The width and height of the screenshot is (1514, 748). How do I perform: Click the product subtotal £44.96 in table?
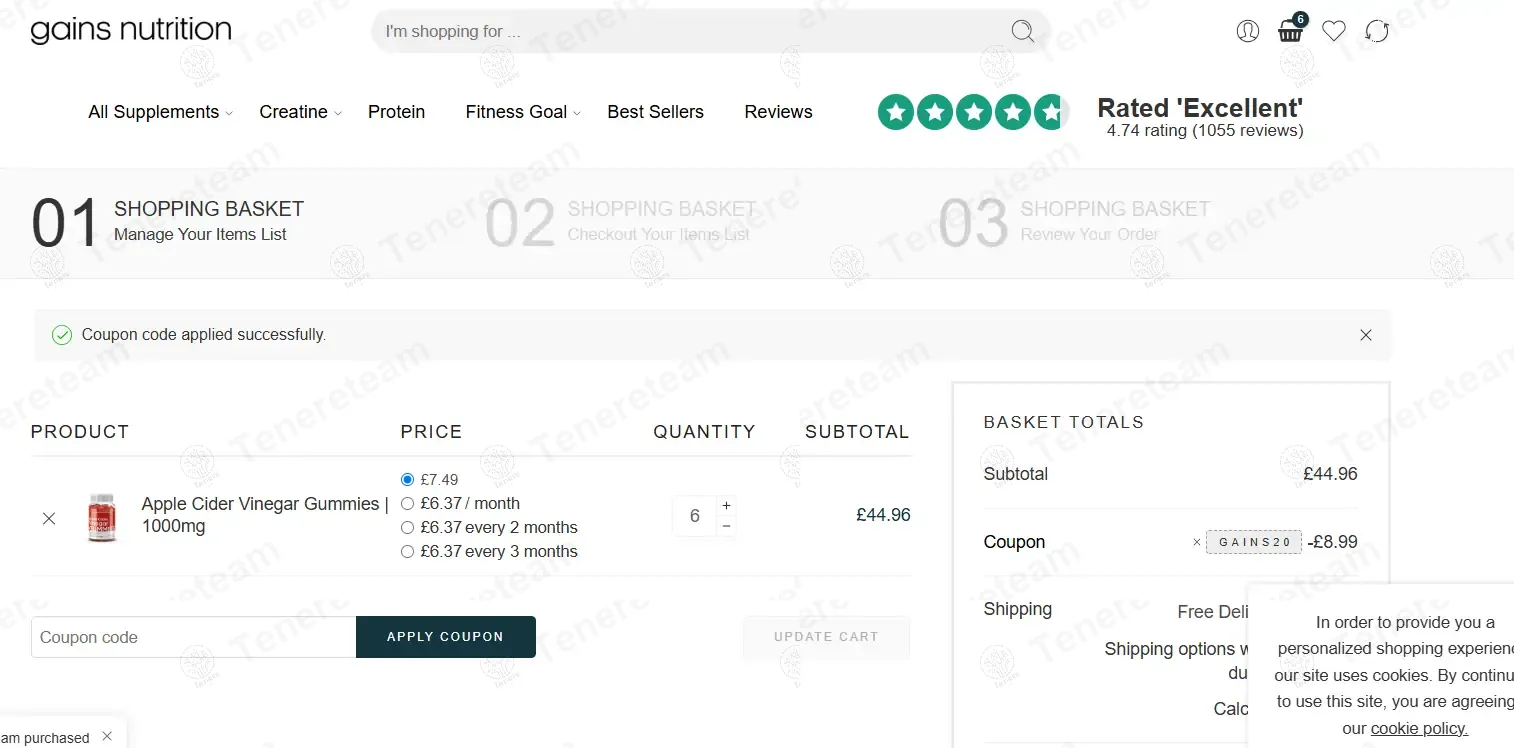[883, 516]
